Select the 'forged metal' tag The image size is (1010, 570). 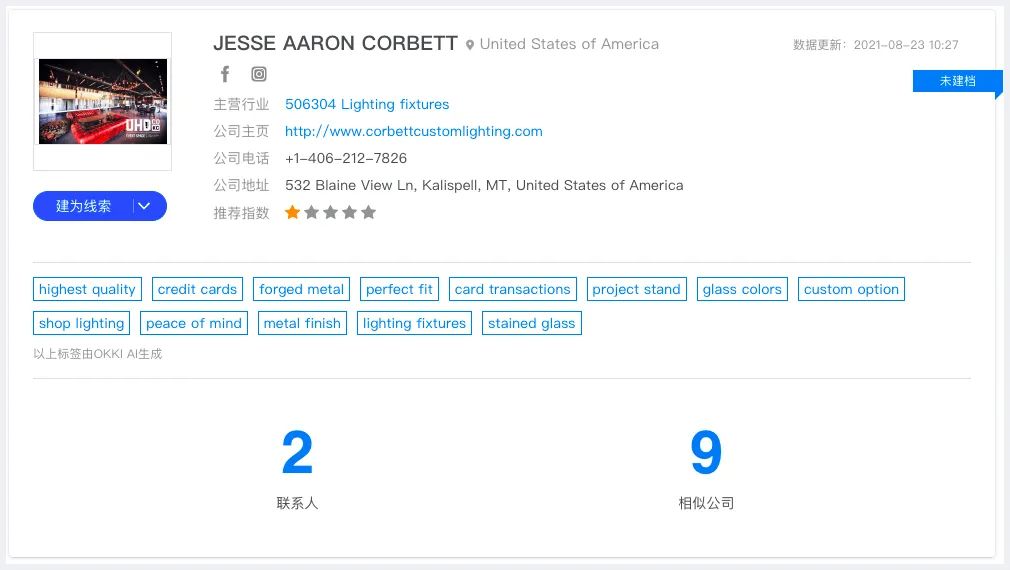pos(301,290)
